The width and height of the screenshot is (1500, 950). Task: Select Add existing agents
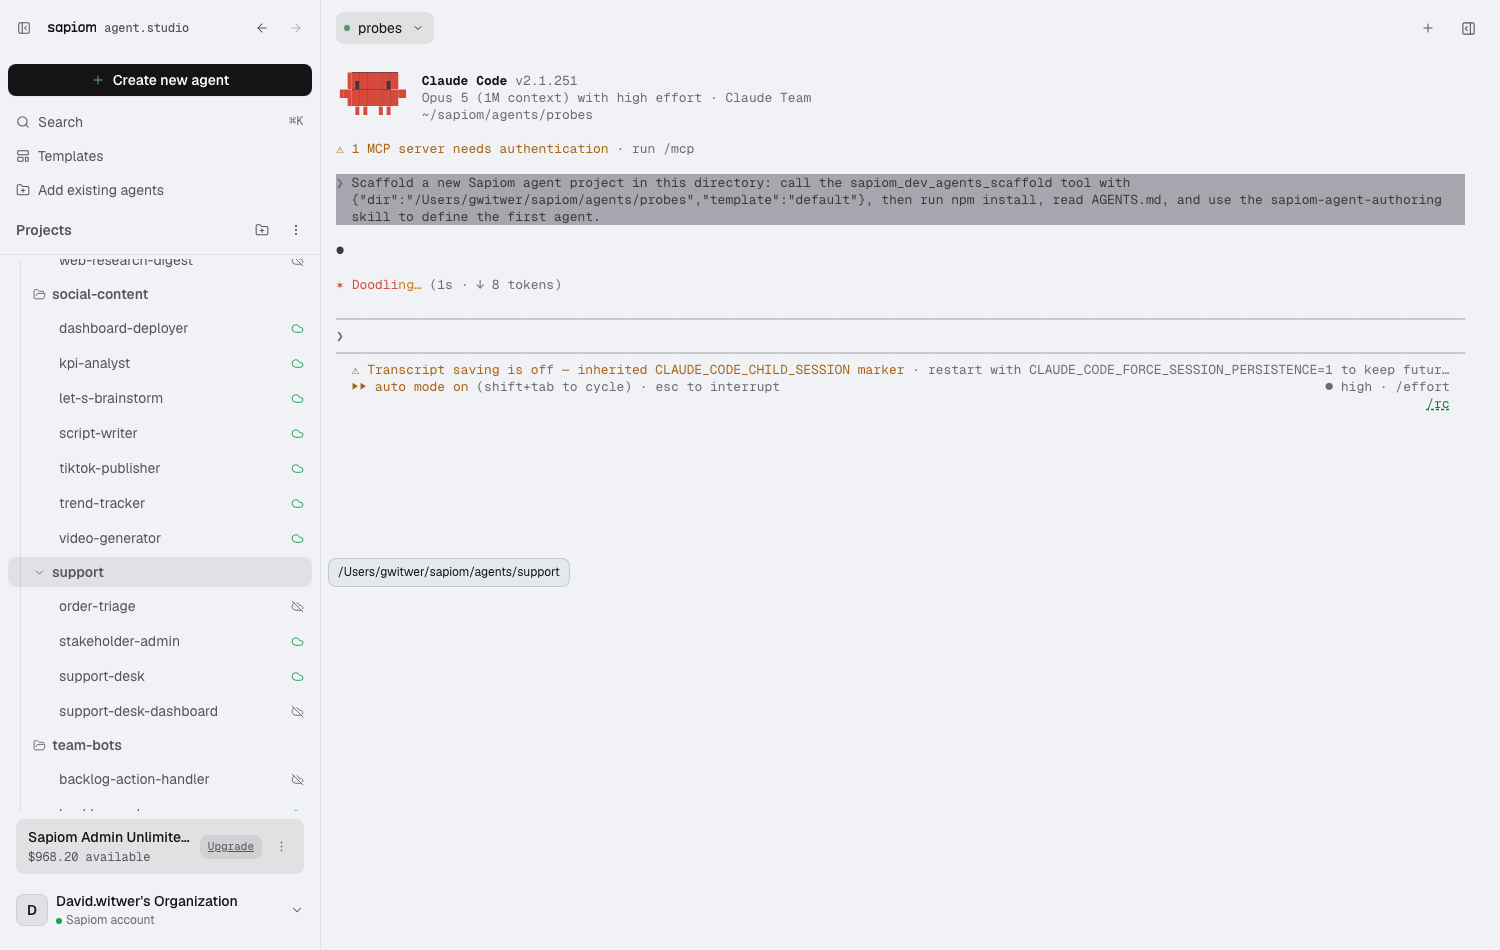(x=160, y=190)
